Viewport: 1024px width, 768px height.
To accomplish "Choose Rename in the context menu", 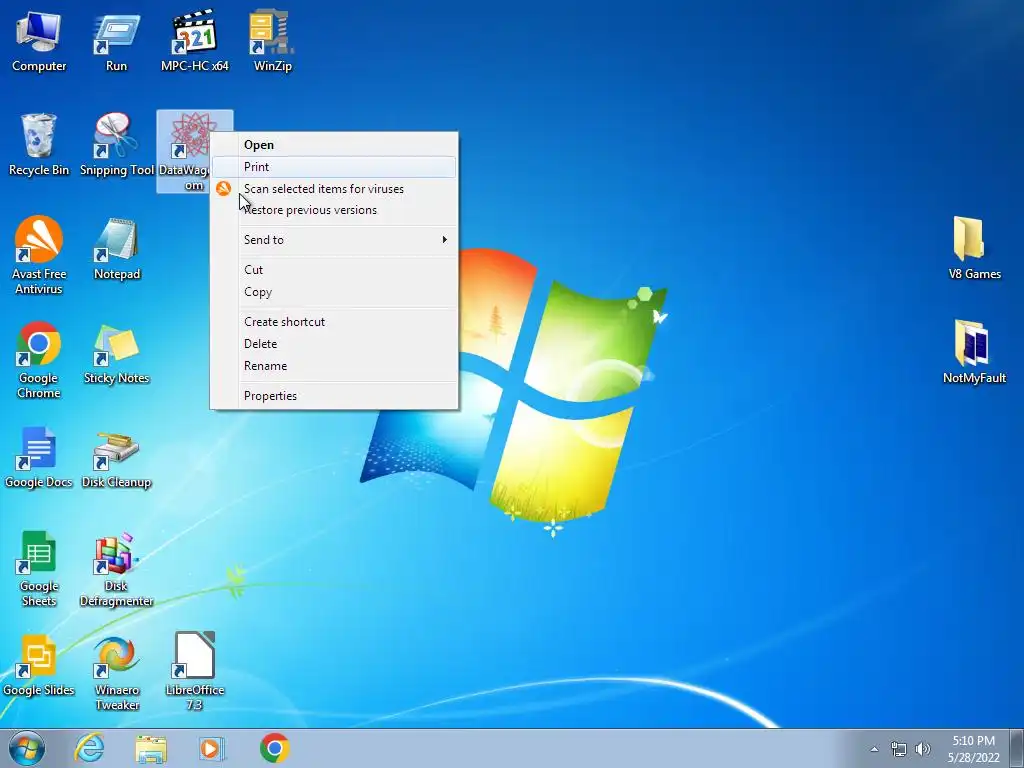I will (334, 366).
